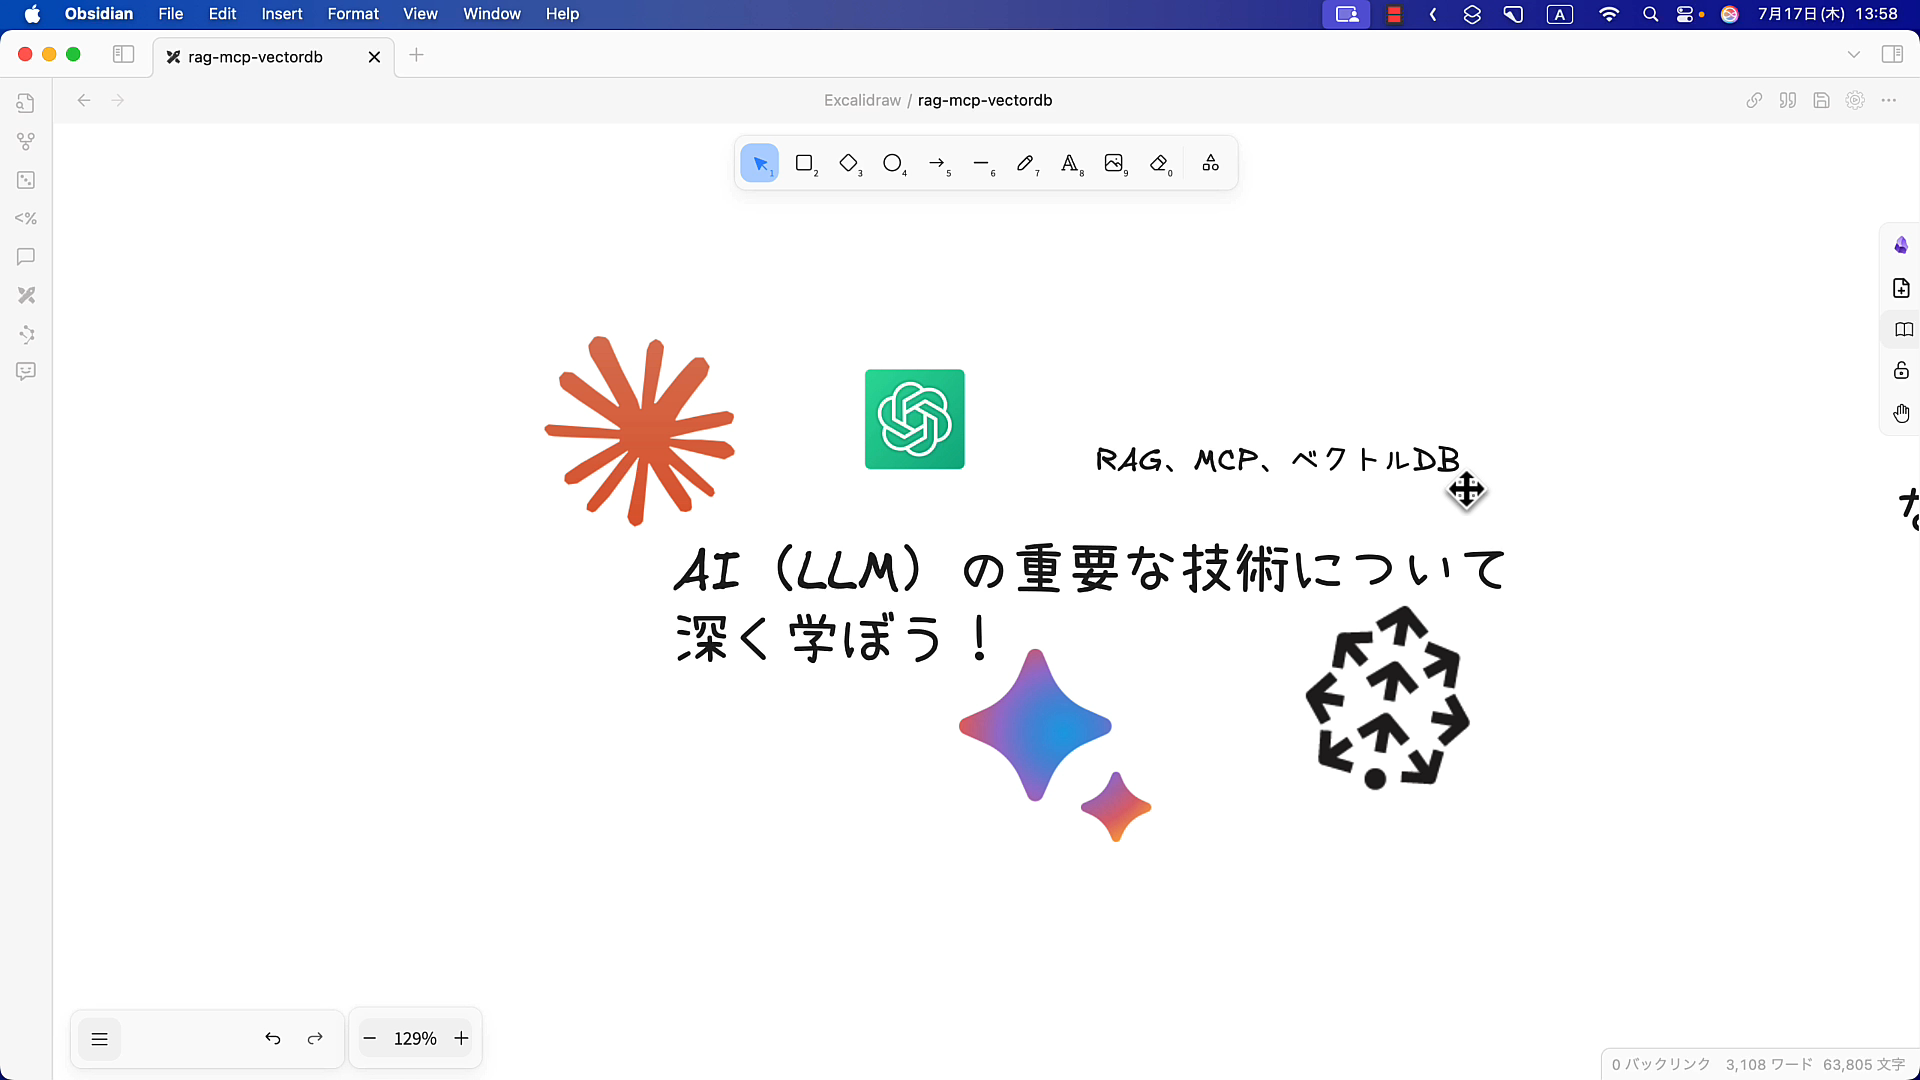This screenshot has height=1080, width=1920.
Task: Click the Excalidraw folder breadcrumb
Action: pyautogui.click(x=862, y=100)
